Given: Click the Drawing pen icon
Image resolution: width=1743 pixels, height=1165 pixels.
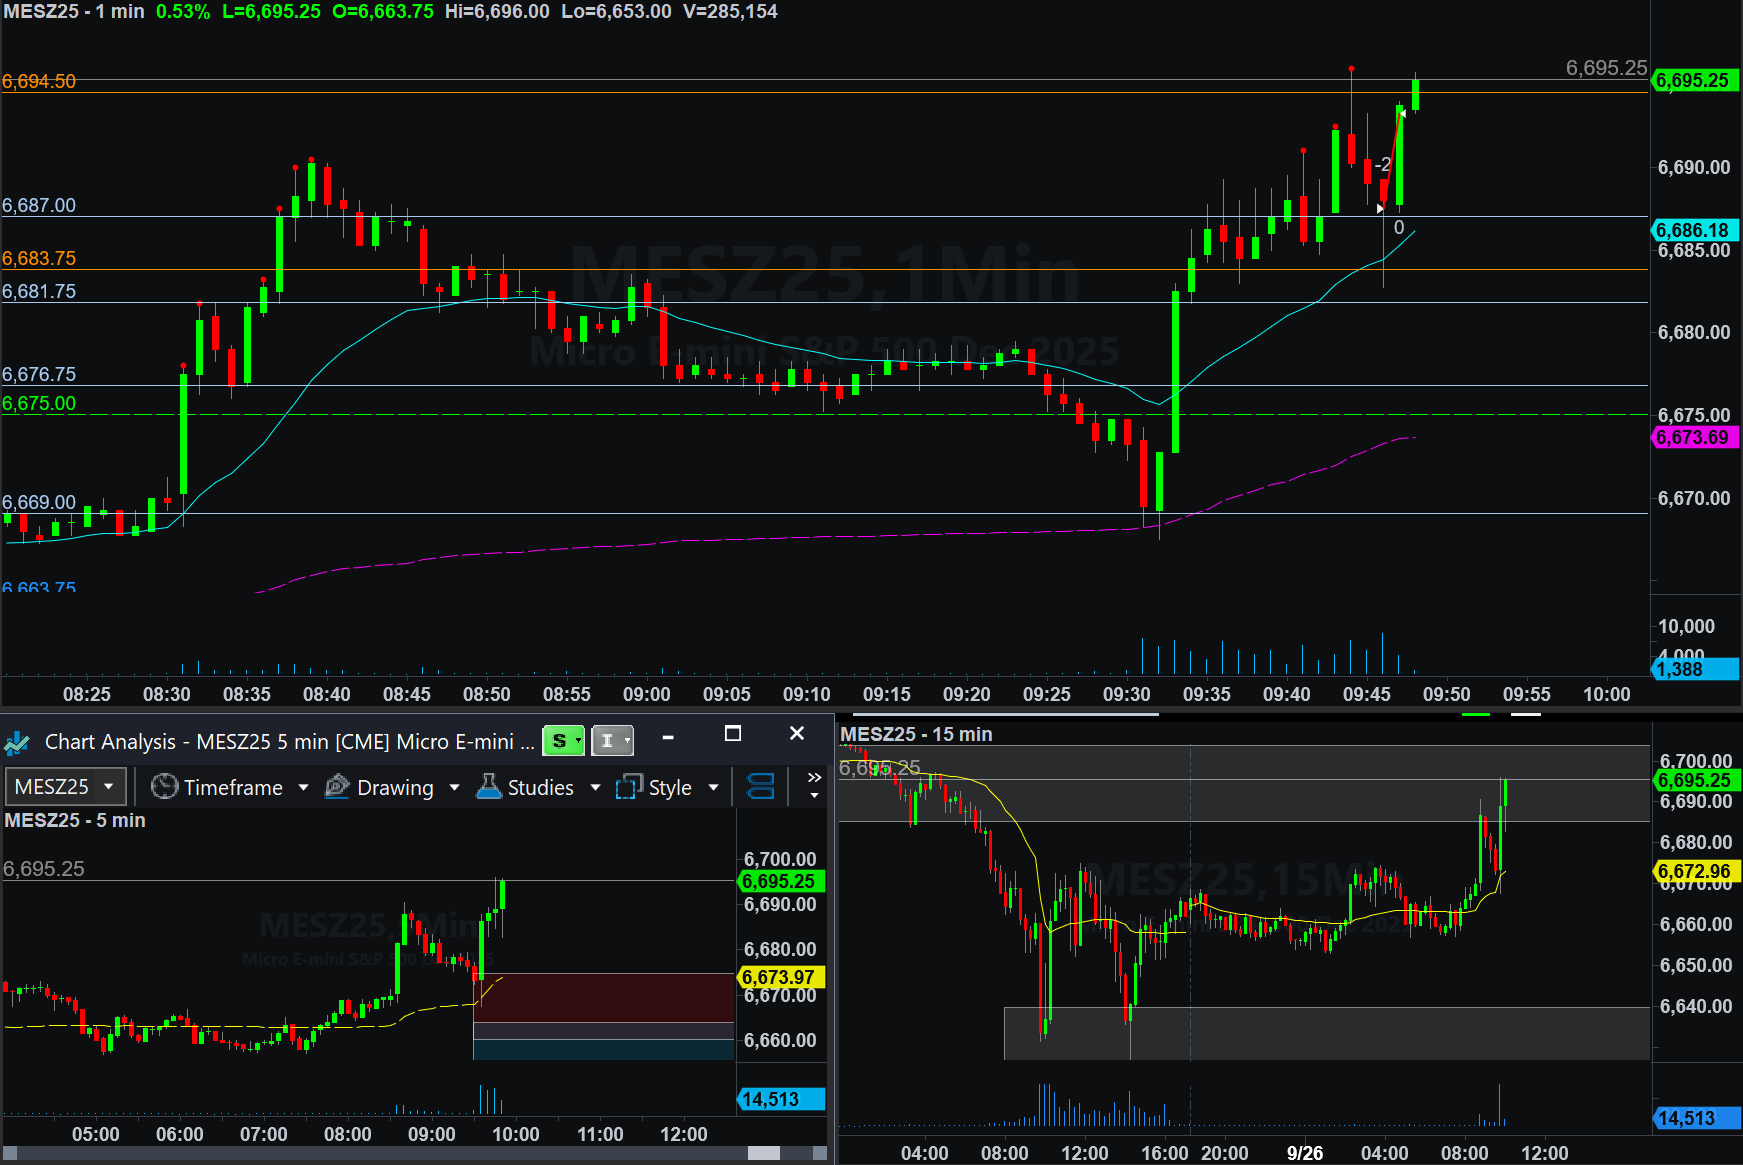Looking at the screenshot, I should pos(338,787).
